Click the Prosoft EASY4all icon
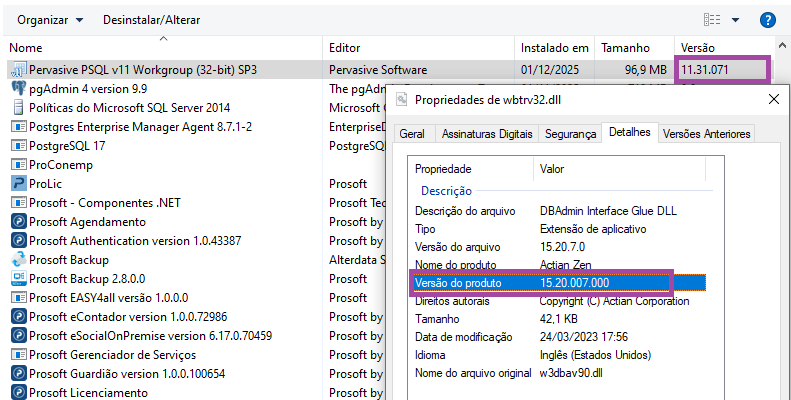 [x=19, y=298]
